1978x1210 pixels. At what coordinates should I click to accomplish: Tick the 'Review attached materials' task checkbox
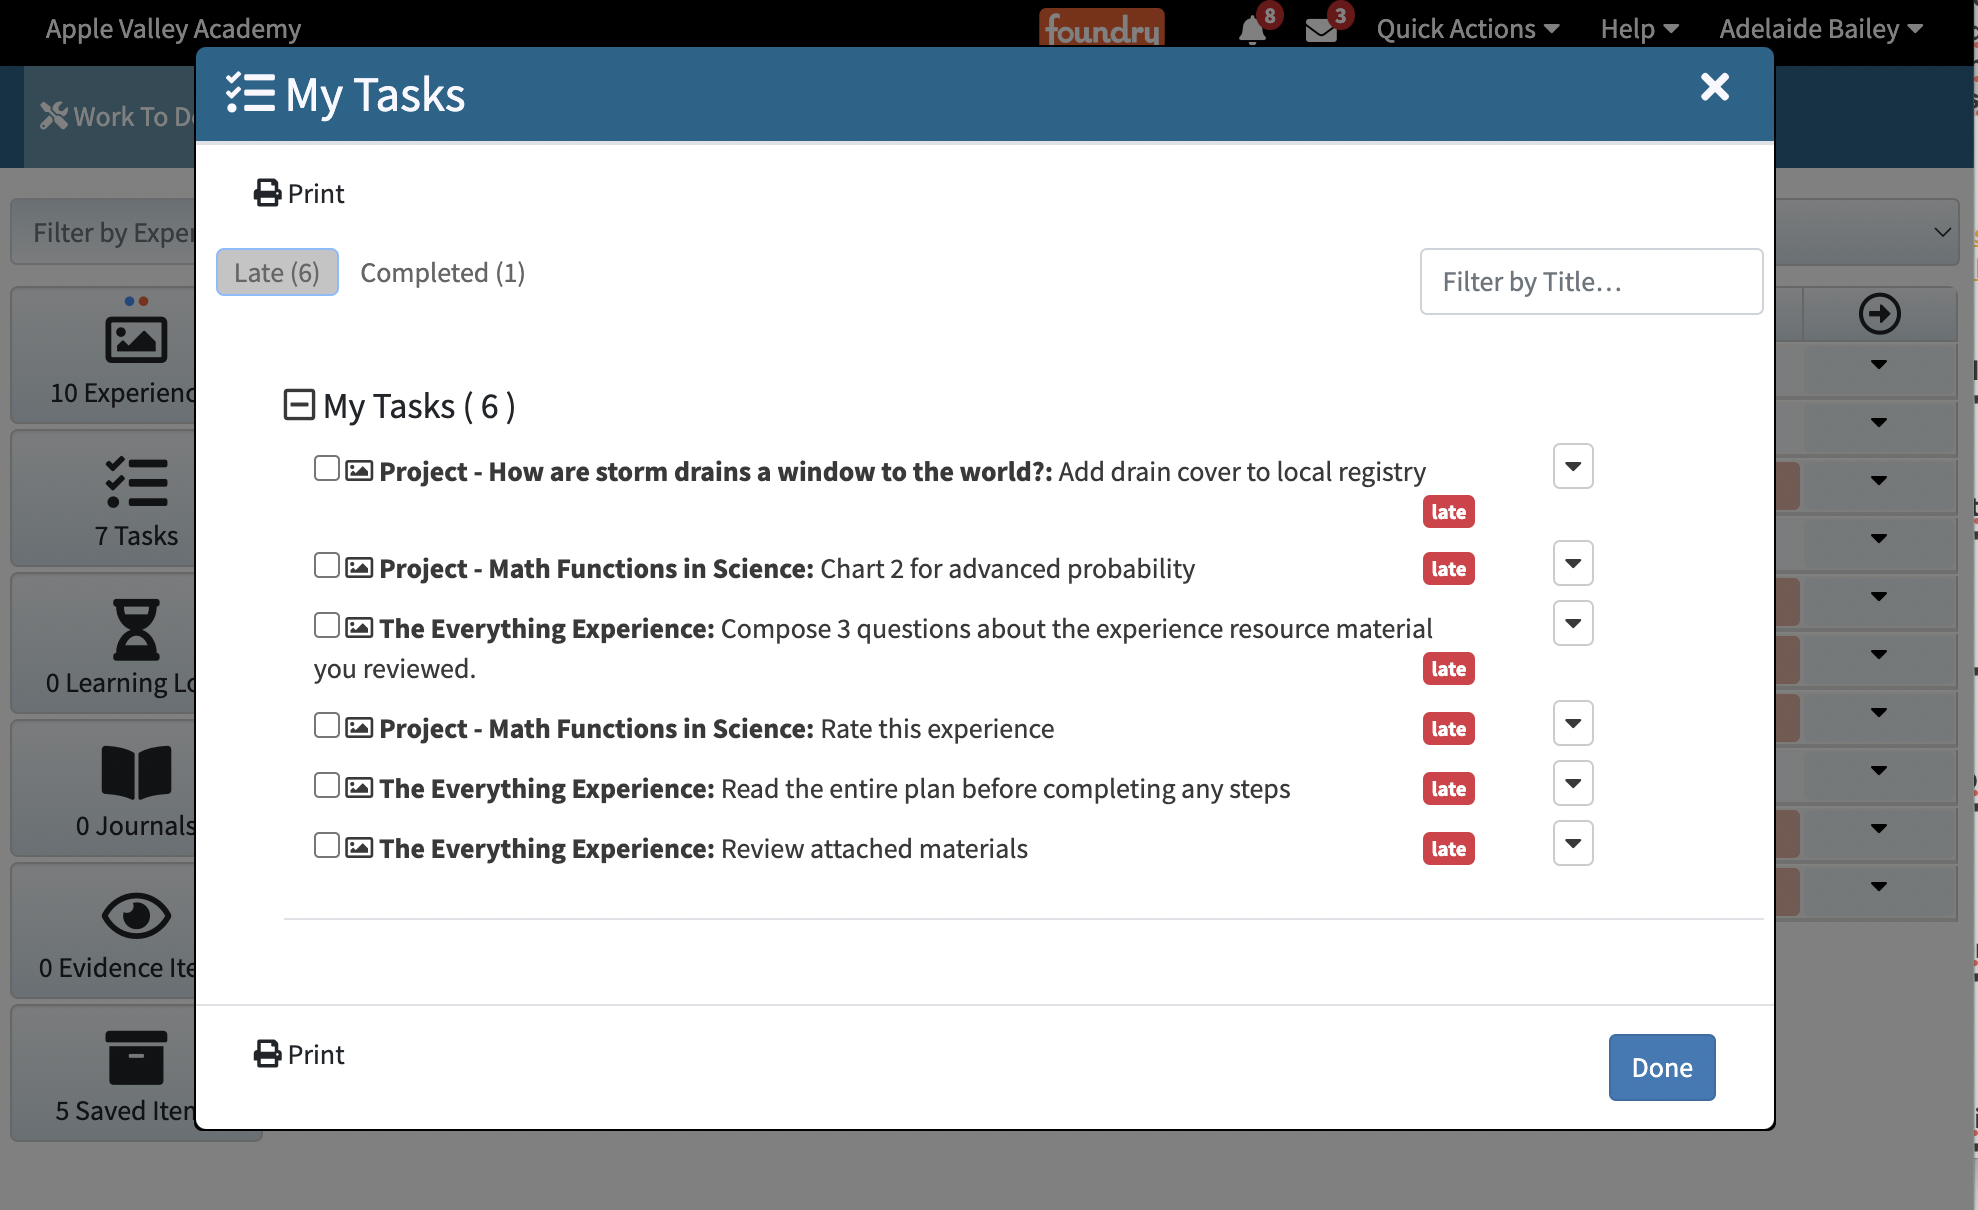coord(326,845)
